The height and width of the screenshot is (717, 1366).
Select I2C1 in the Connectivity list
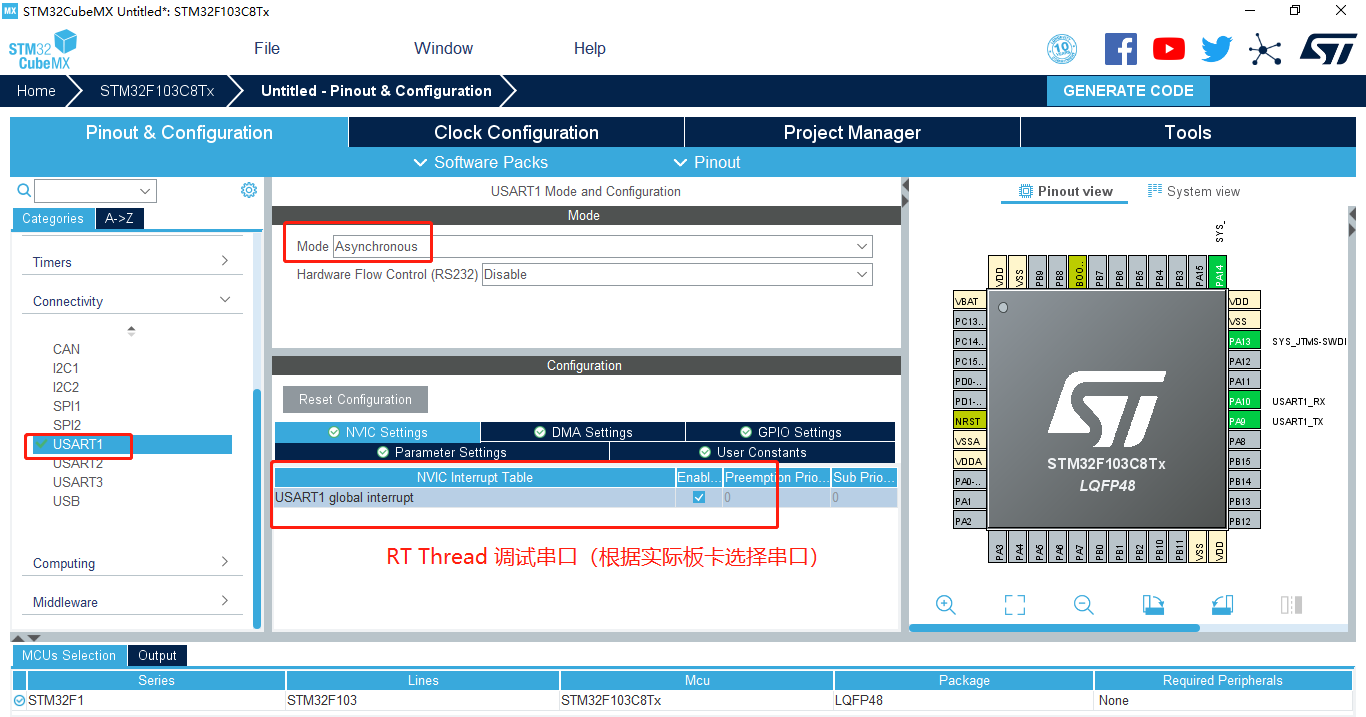66,368
